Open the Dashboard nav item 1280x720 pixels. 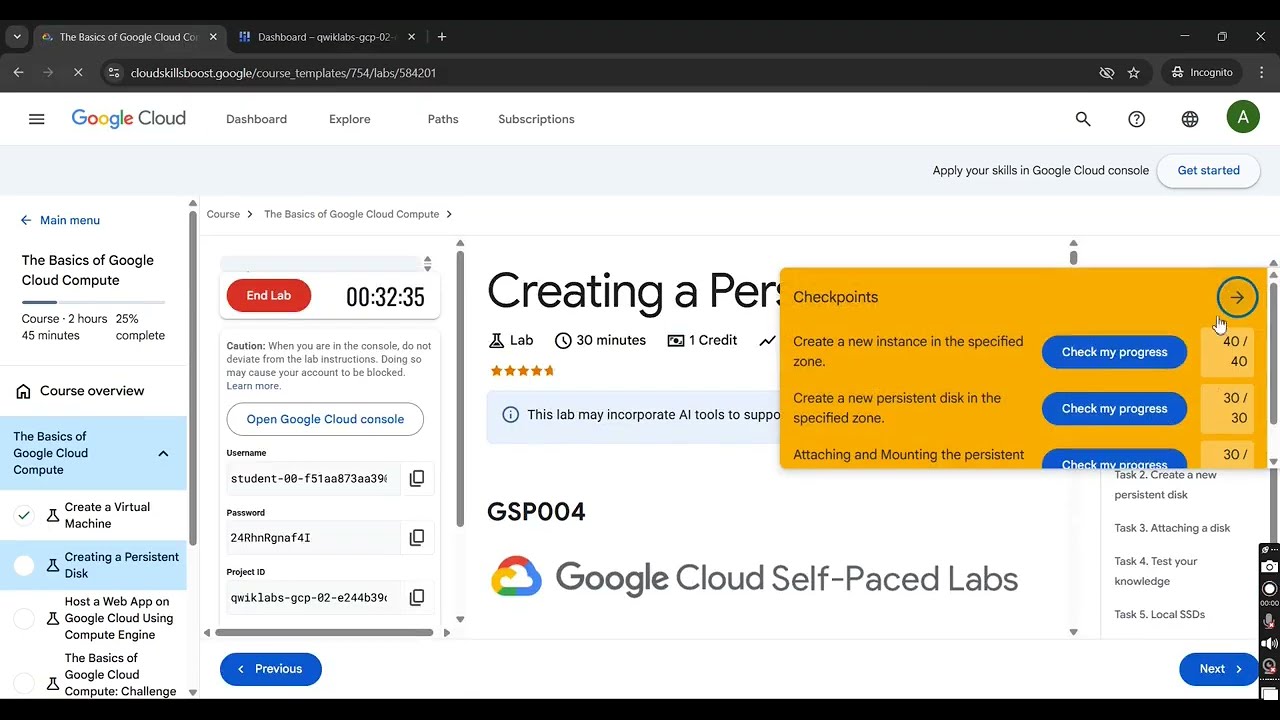pos(256,119)
